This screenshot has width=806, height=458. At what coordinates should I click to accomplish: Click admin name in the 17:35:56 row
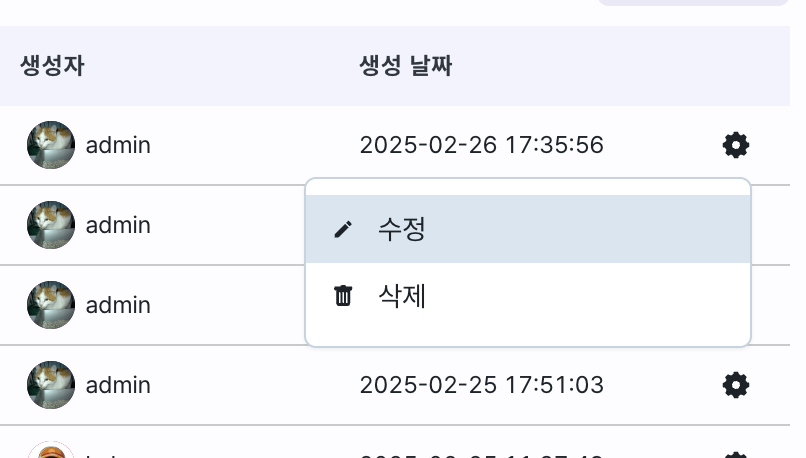click(x=118, y=145)
